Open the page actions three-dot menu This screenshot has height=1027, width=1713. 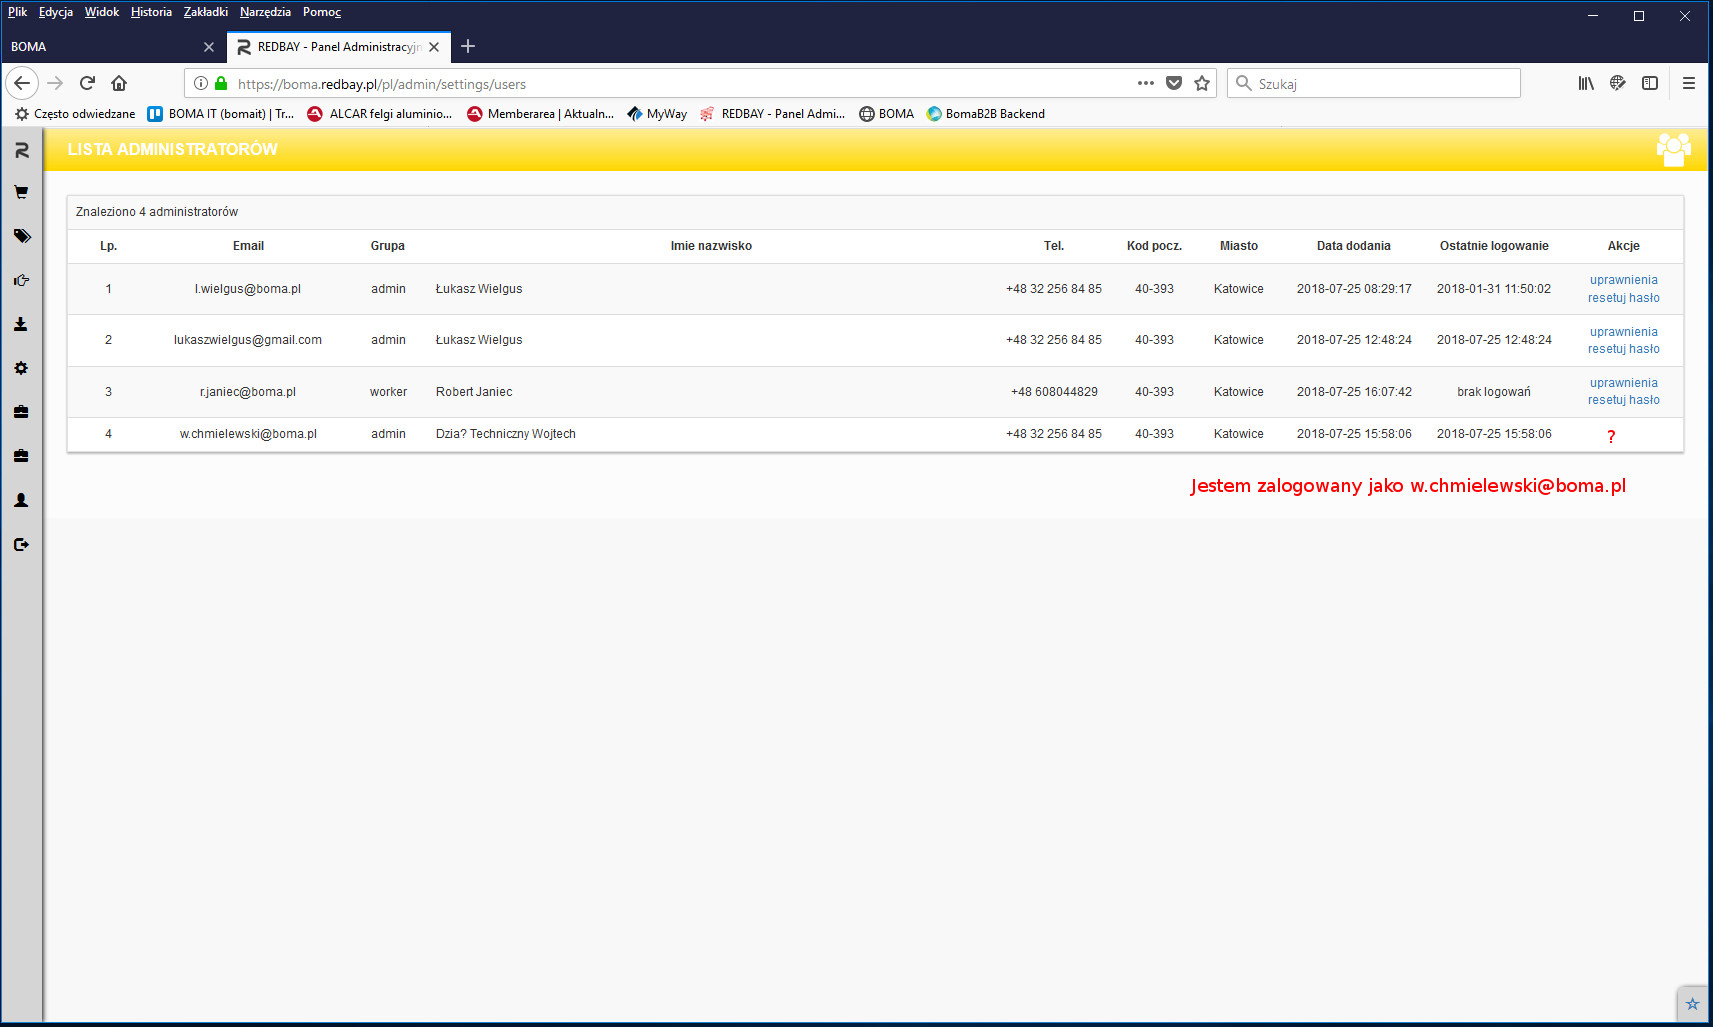(1146, 83)
